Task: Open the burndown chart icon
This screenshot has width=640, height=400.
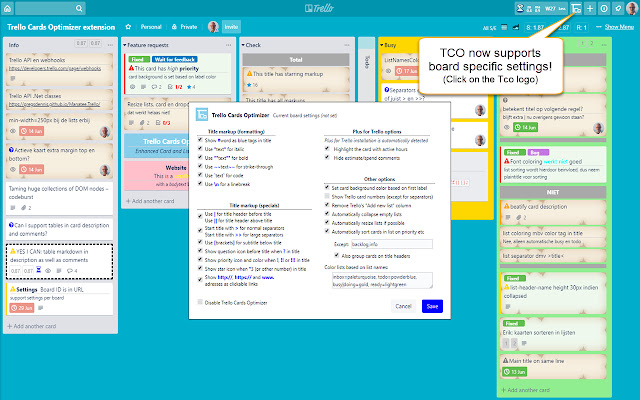Action: click(x=516, y=27)
